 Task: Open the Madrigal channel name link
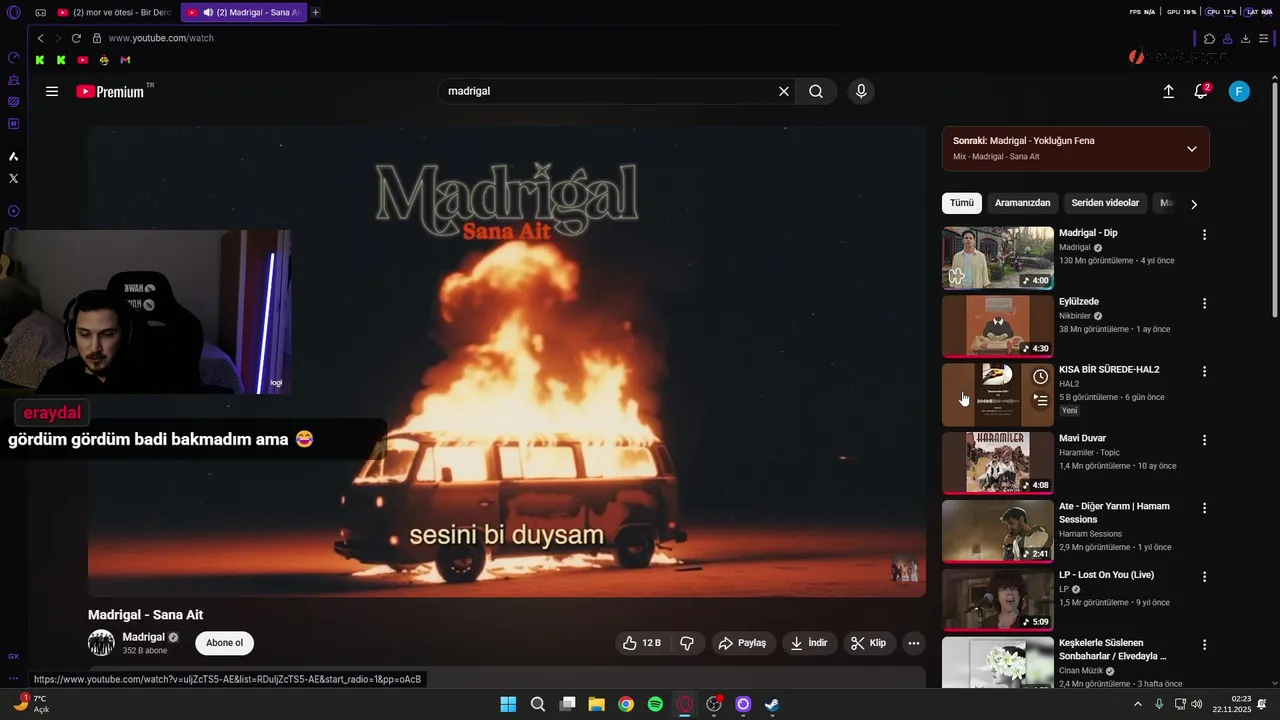pos(143,637)
